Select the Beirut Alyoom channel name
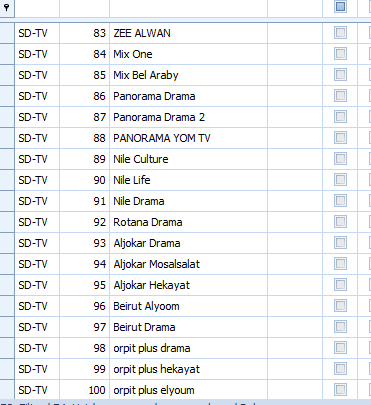Image resolution: width=371 pixels, height=405 pixels. click(146, 306)
